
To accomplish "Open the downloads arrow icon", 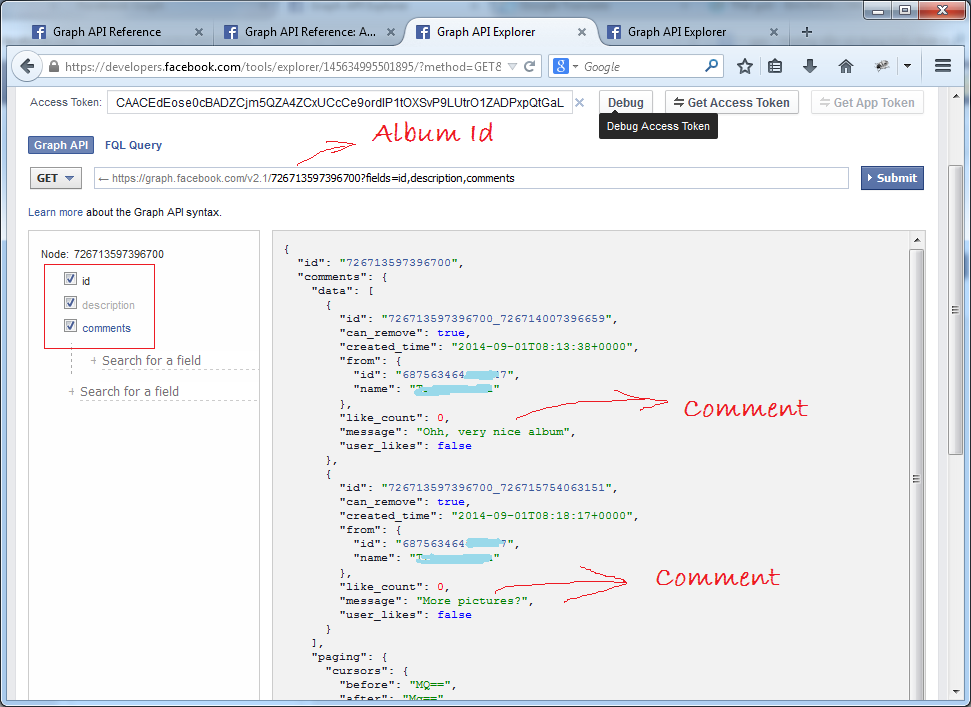I will tap(809, 66).
